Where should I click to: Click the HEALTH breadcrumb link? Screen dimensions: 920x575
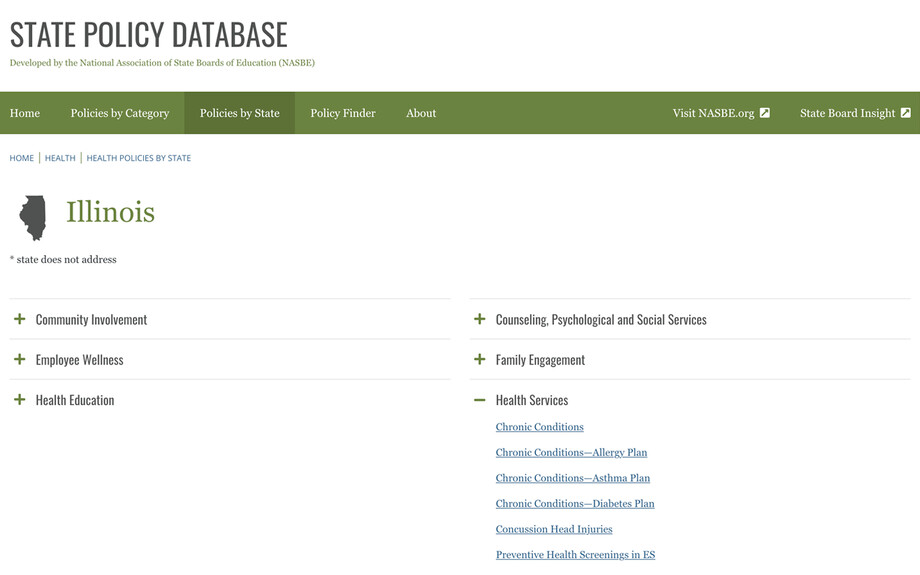tap(60, 158)
